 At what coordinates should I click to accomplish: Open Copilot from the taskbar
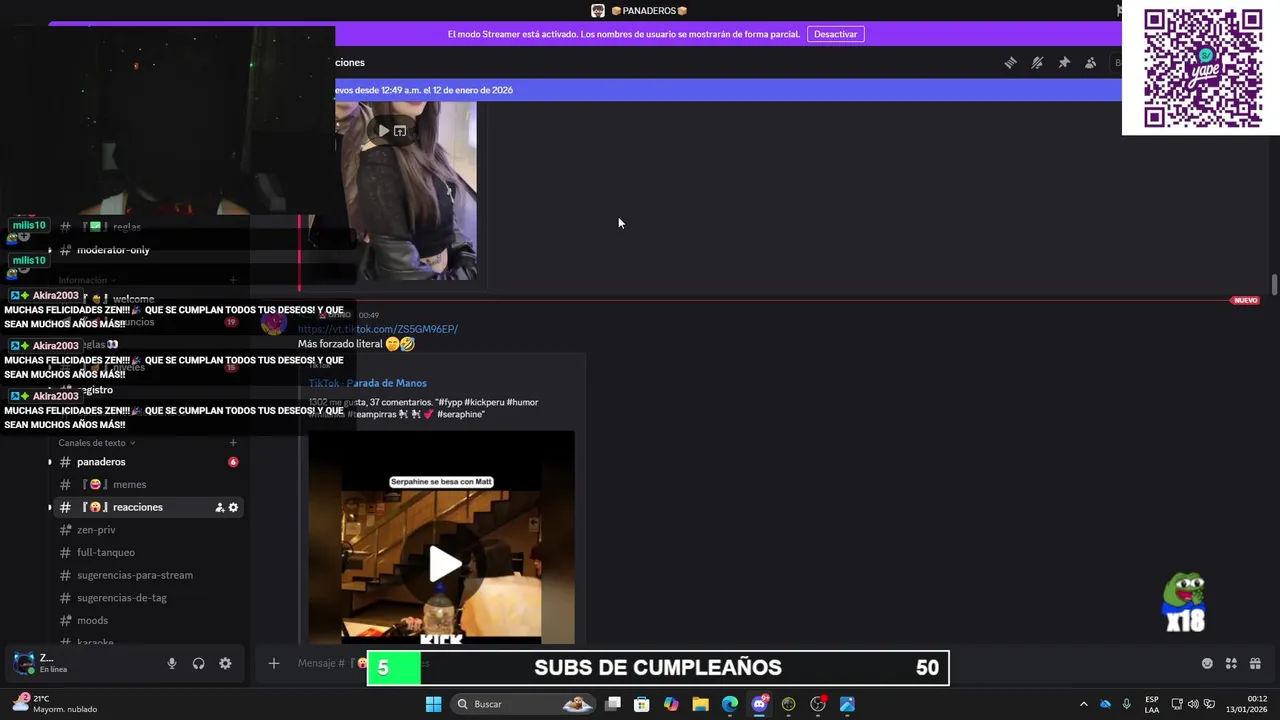pyautogui.click(x=671, y=704)
